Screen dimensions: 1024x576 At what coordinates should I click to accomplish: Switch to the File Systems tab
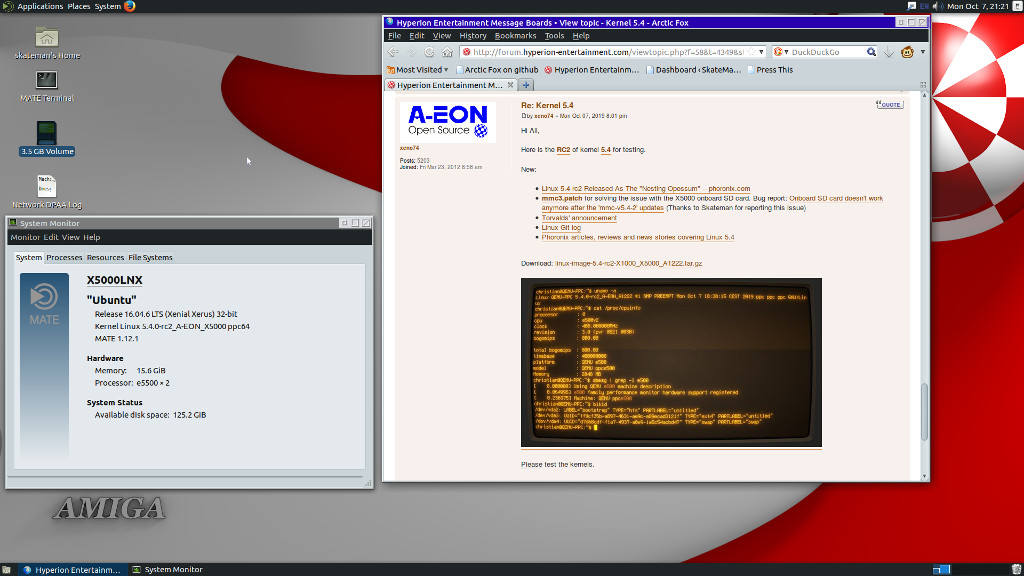(150, 258)
